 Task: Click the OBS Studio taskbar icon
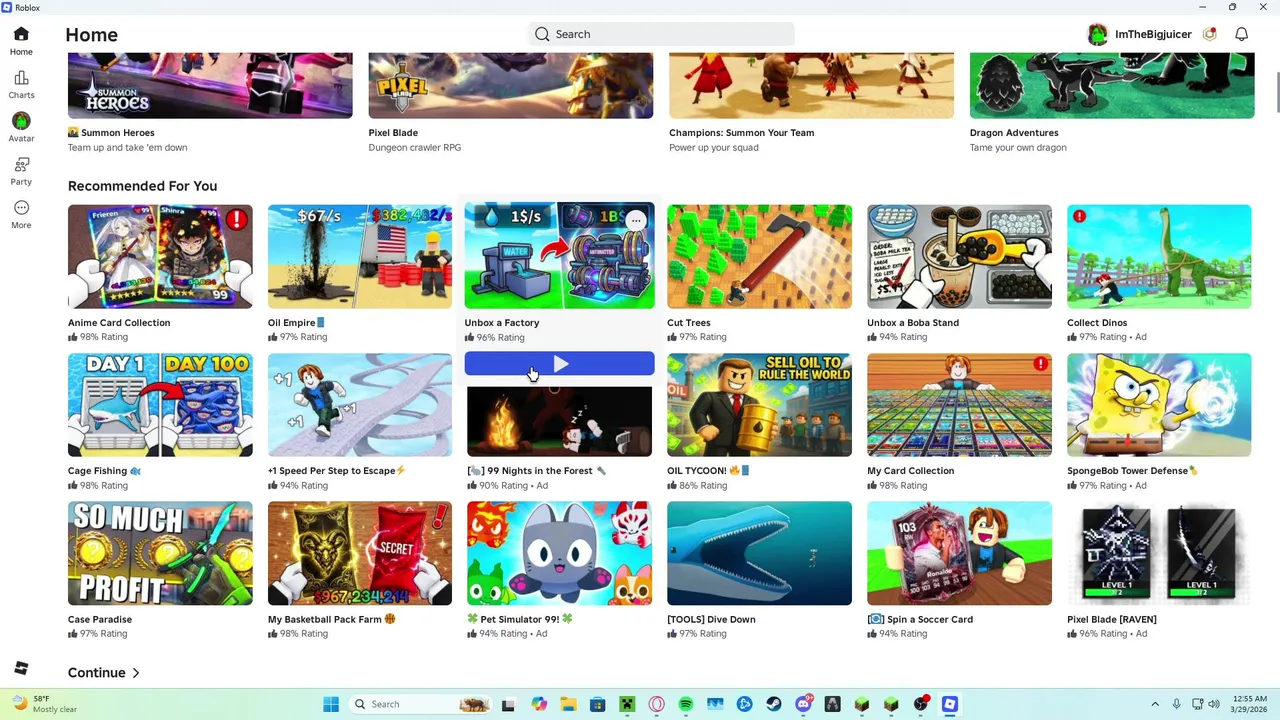(921, 704)
